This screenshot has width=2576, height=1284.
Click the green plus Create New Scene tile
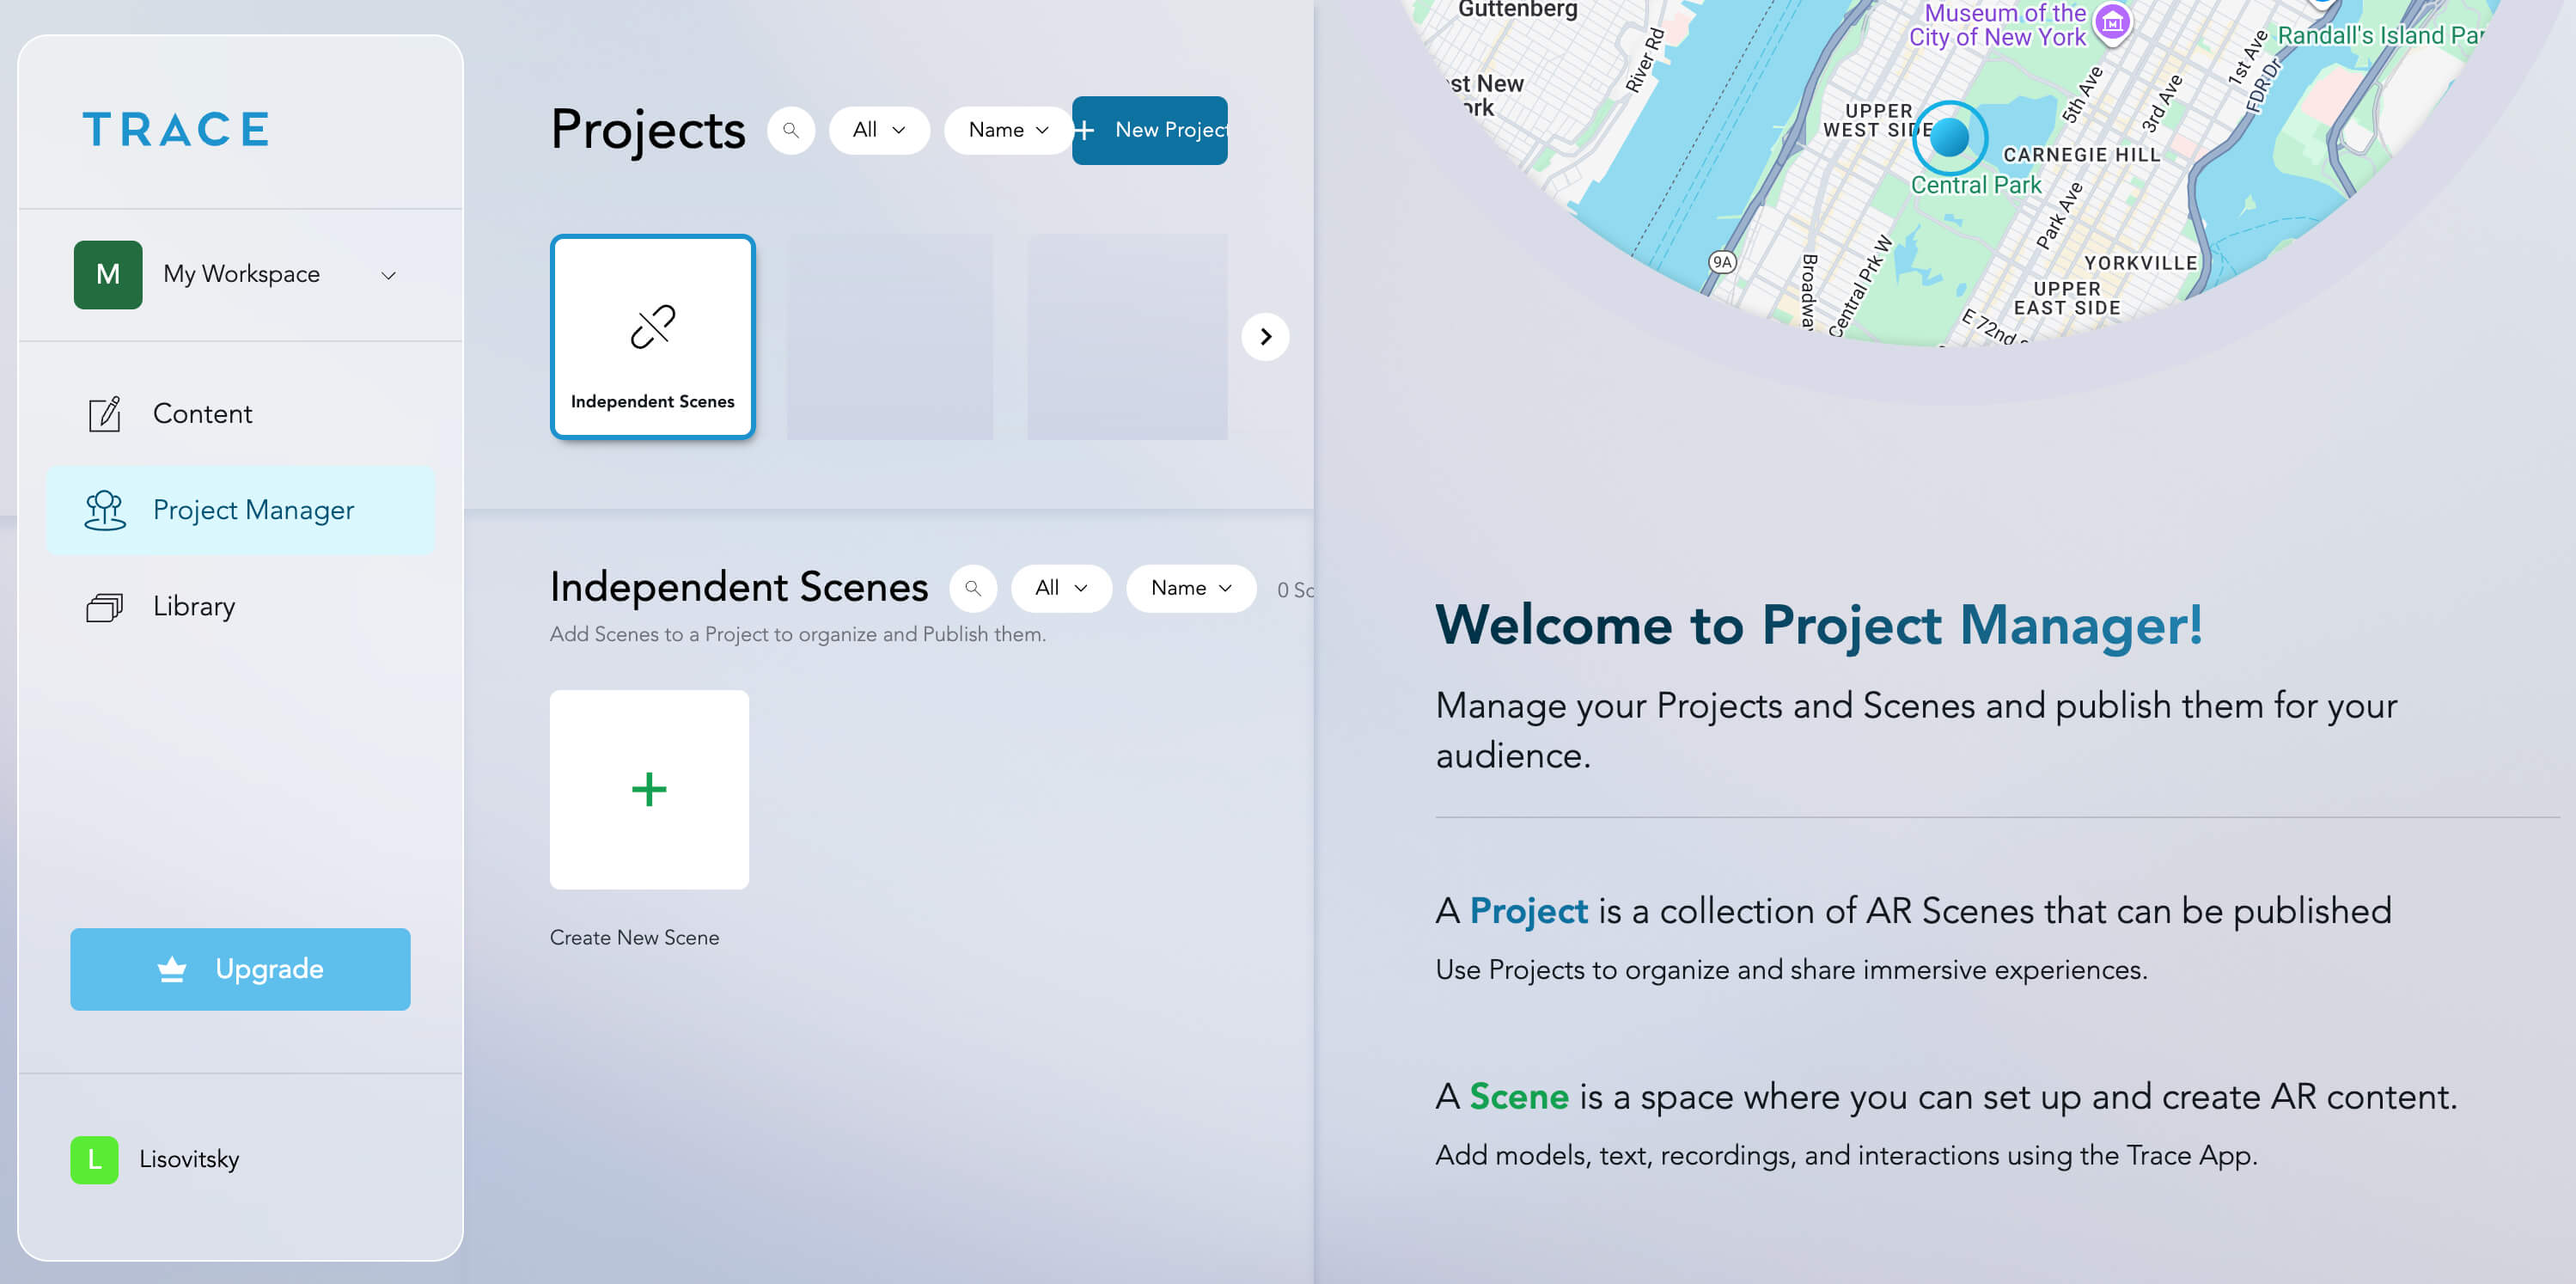coord(649,789)
